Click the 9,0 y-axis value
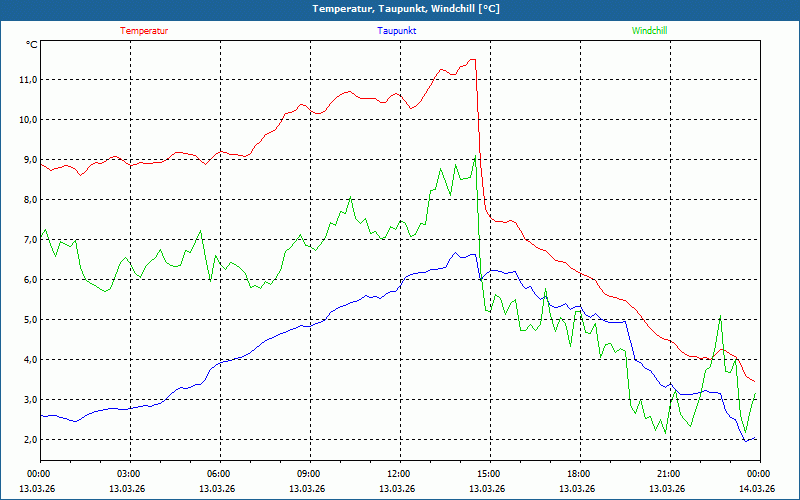 coord(31,160)
